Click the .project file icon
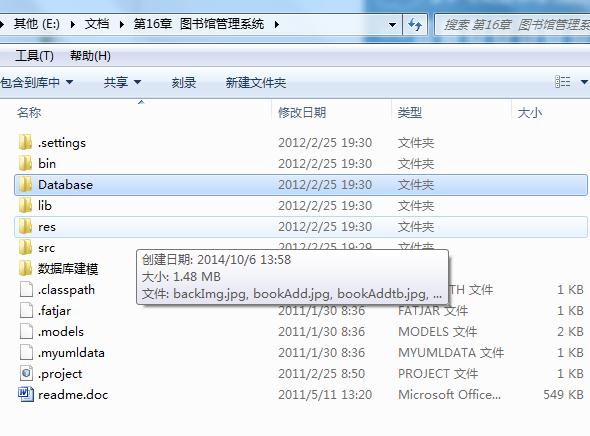Screen dimensions: 590x436 [x=26, y=374]
